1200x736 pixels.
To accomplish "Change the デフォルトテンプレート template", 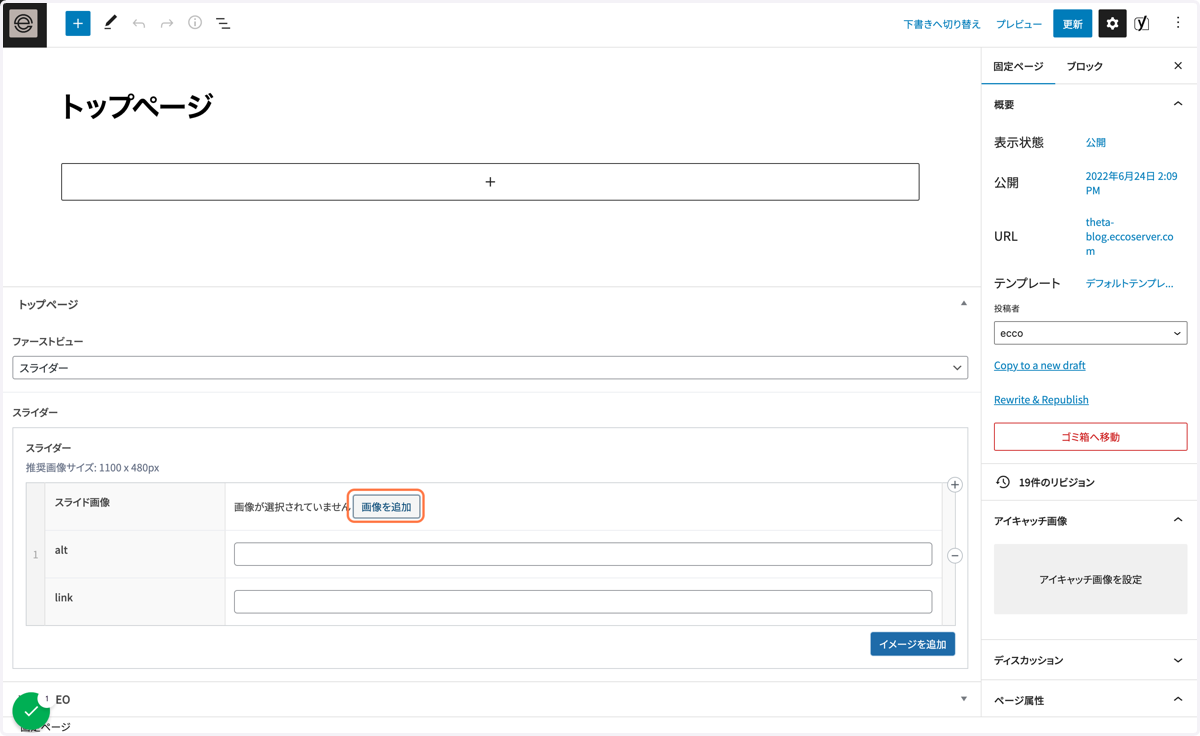I will [1130, 283].
